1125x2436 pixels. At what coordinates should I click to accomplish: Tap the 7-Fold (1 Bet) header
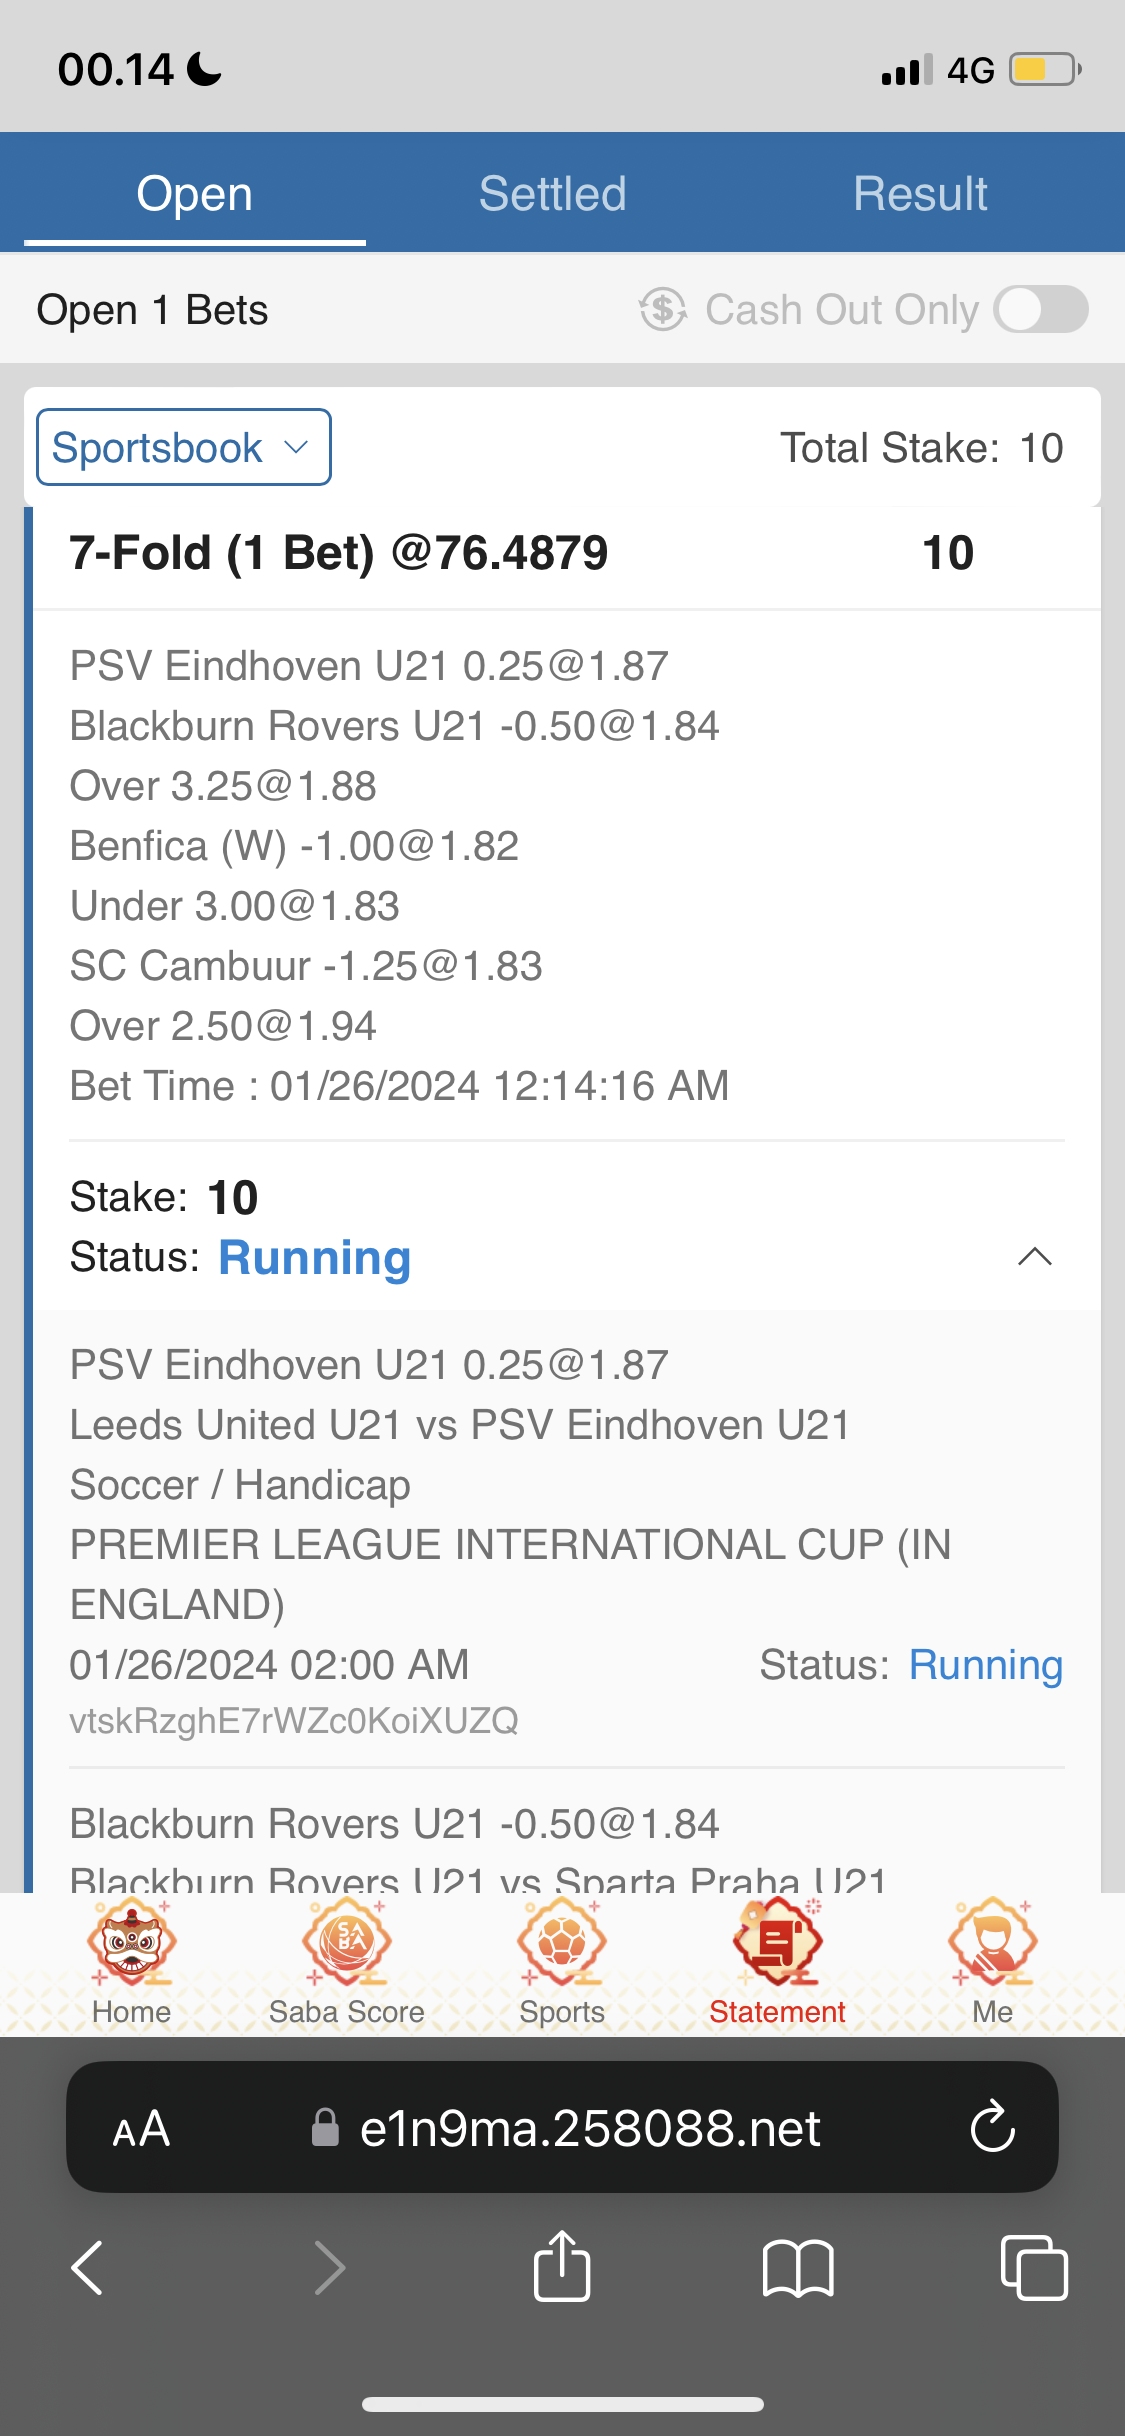point(338,553)
